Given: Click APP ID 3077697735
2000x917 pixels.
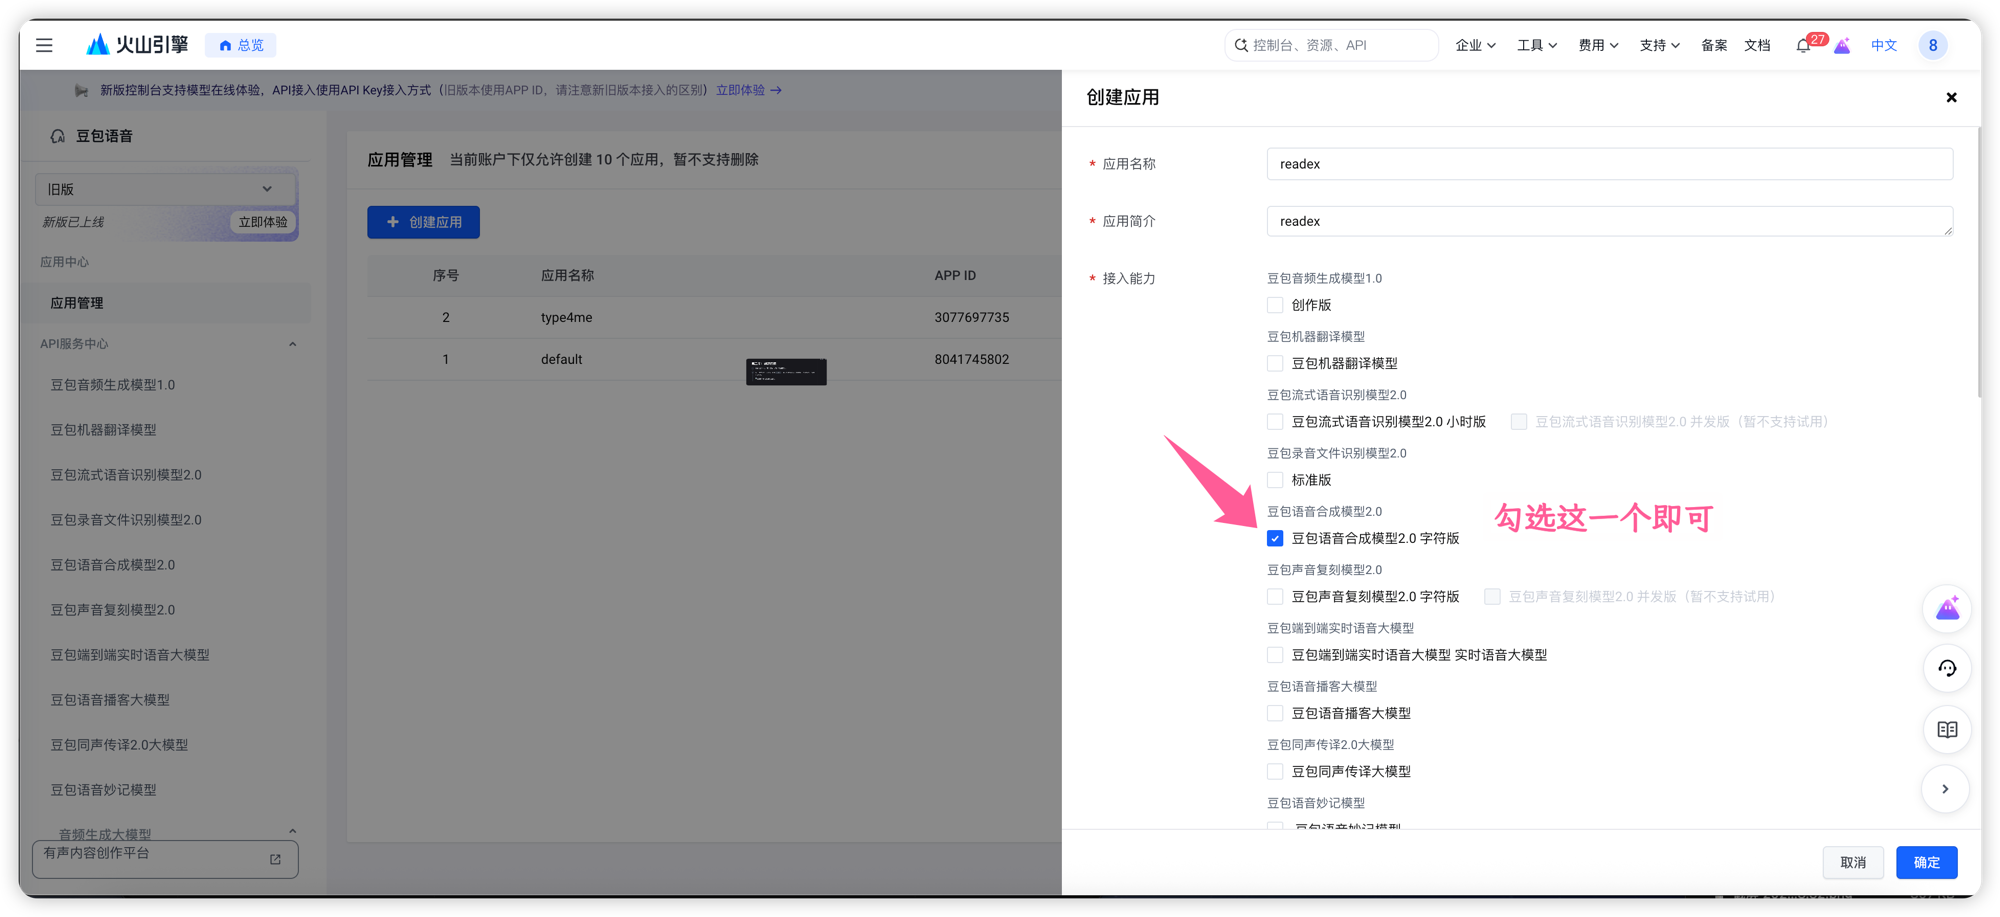Looking at the screenshot, I should click(x=971, y=318).
